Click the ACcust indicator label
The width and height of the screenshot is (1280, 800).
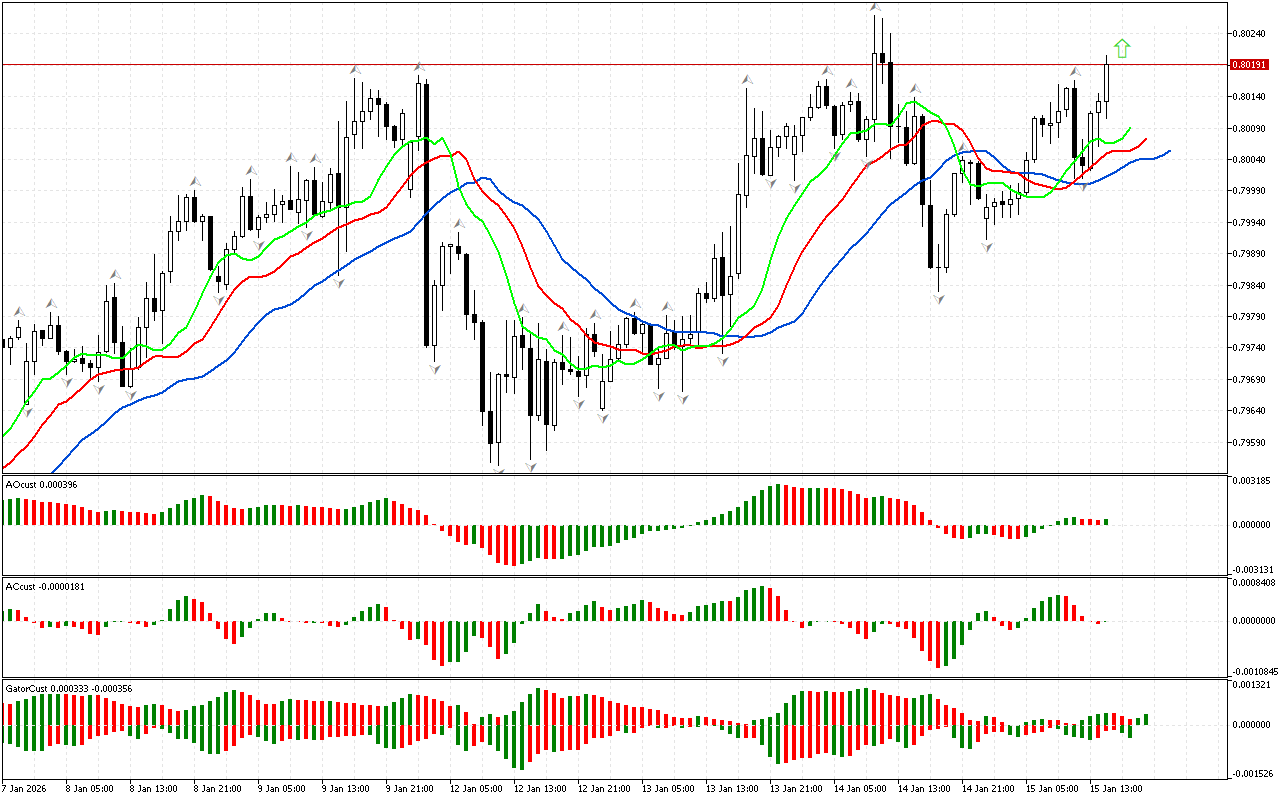(x=45, y=586)
